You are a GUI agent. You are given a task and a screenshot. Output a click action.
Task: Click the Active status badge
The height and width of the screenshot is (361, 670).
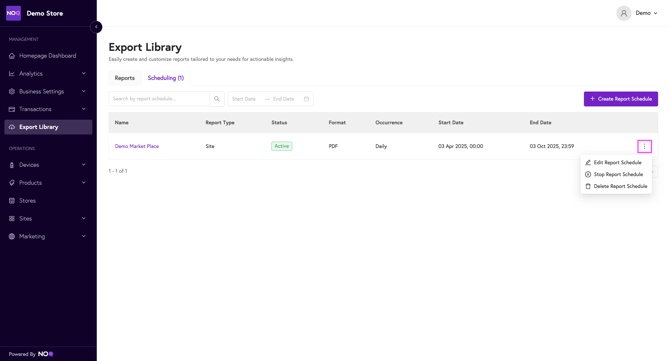pyautogui.click(x=282, y=146)
